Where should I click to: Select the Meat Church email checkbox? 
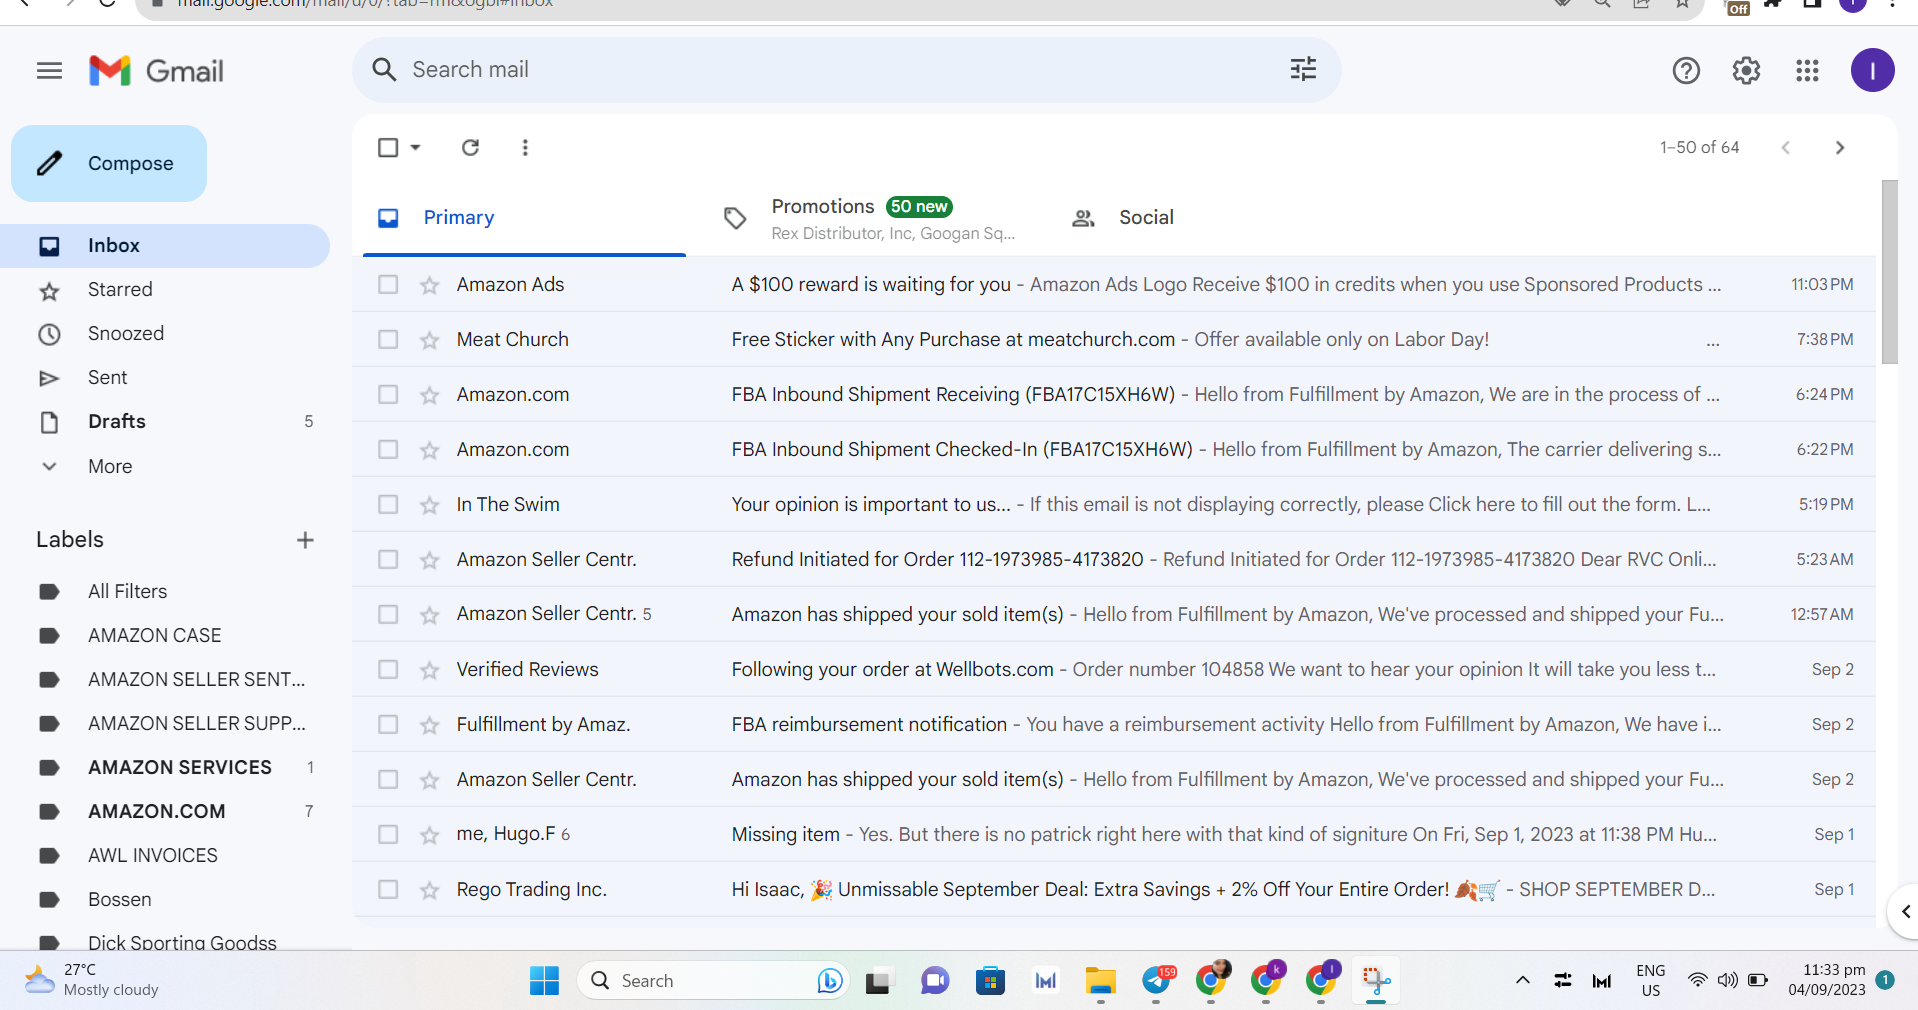(388, 340)
